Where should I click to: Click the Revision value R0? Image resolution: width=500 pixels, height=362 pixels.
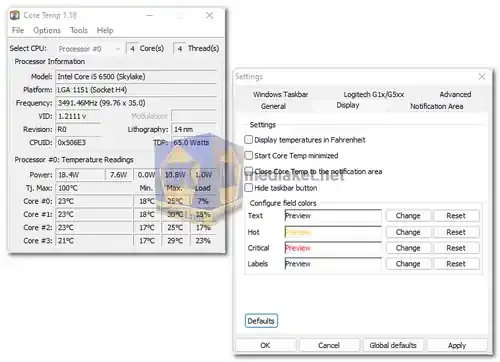coord(78,129)
